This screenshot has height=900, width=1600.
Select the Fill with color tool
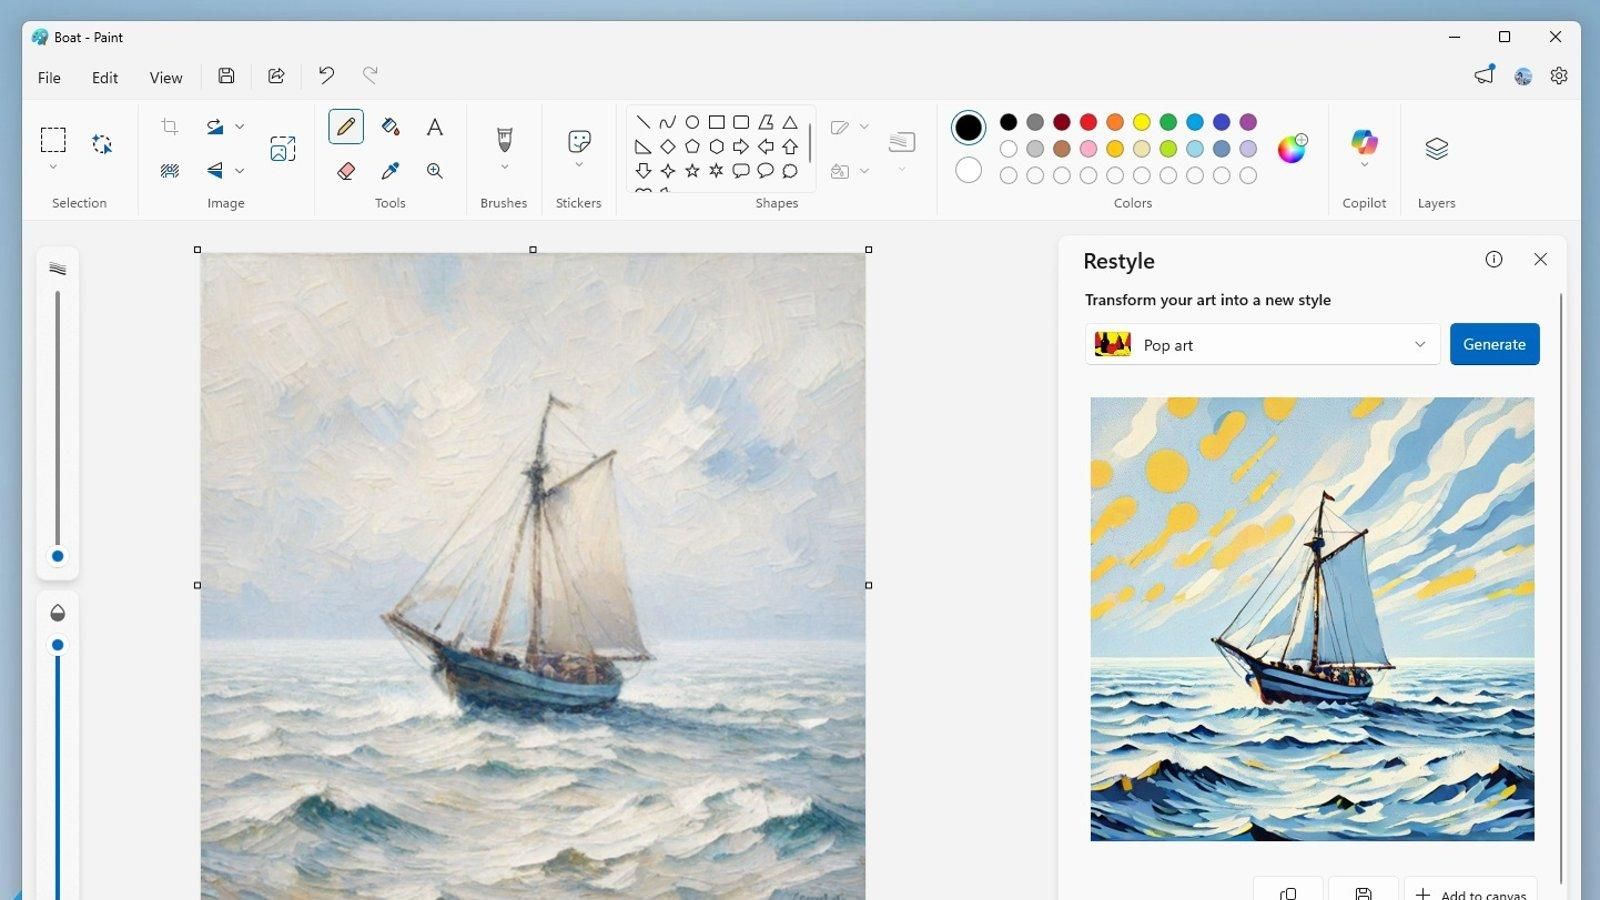click(x=391, y=126)
